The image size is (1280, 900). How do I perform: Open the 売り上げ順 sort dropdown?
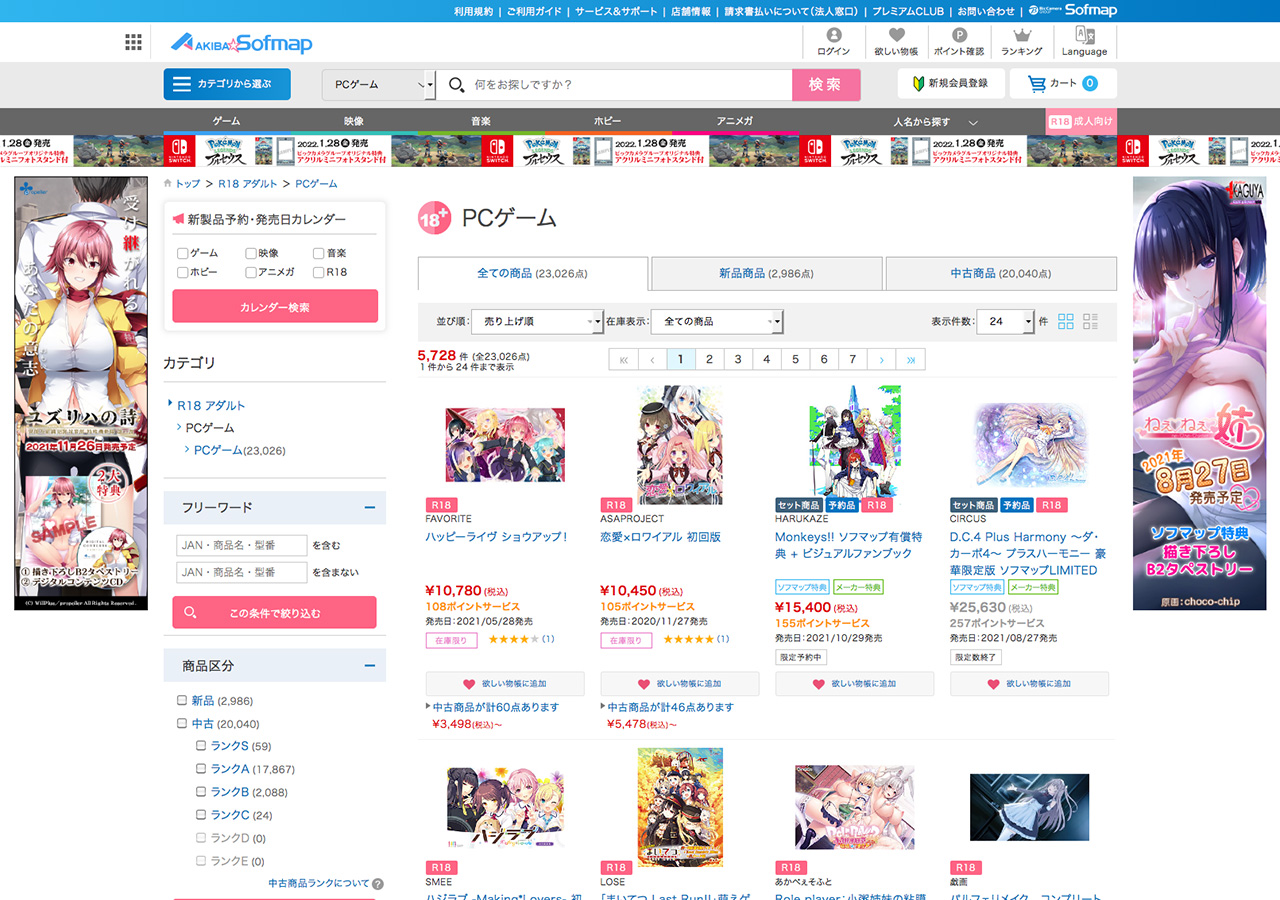tap(536, 321)
